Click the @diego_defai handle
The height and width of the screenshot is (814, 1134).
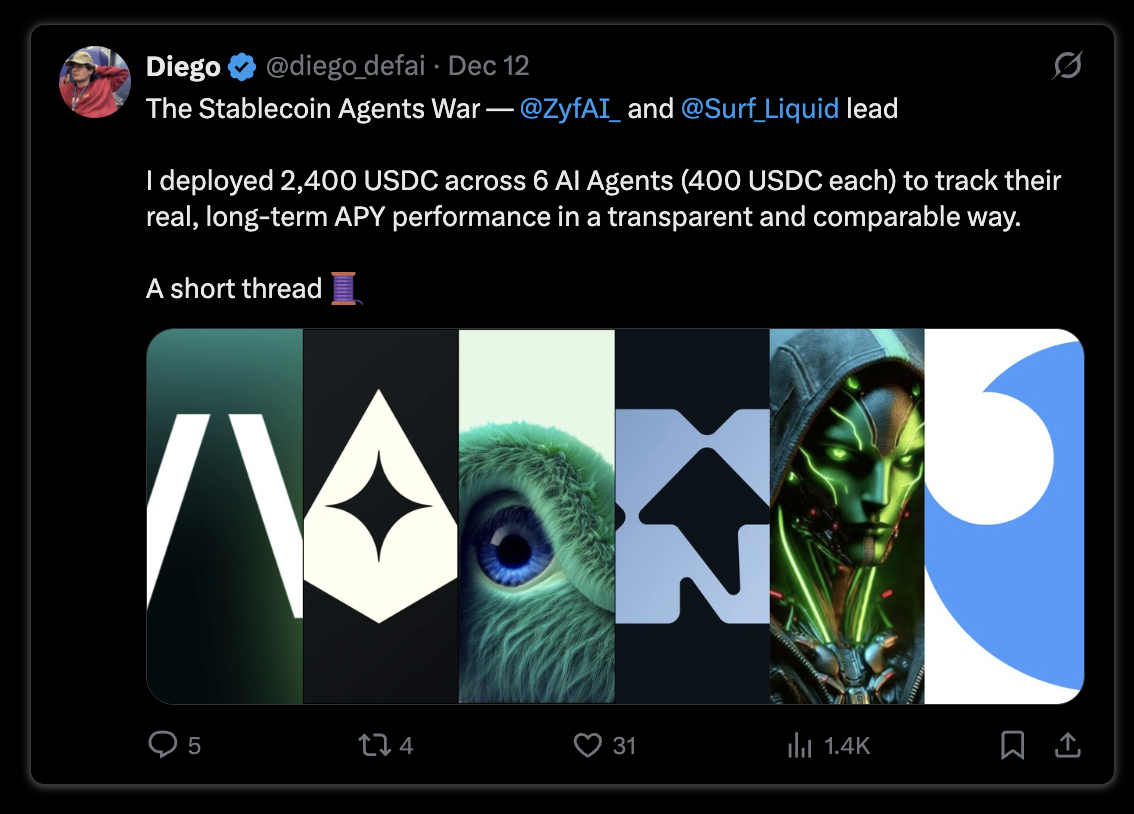click(x=345, y=67)
